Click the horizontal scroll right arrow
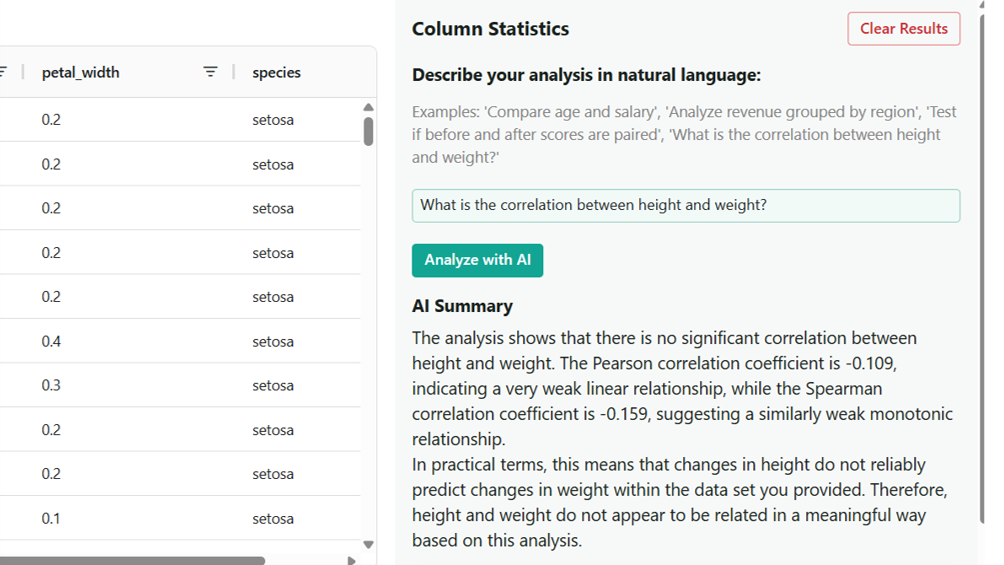1004x565 pixels. (x=351, y=561)
